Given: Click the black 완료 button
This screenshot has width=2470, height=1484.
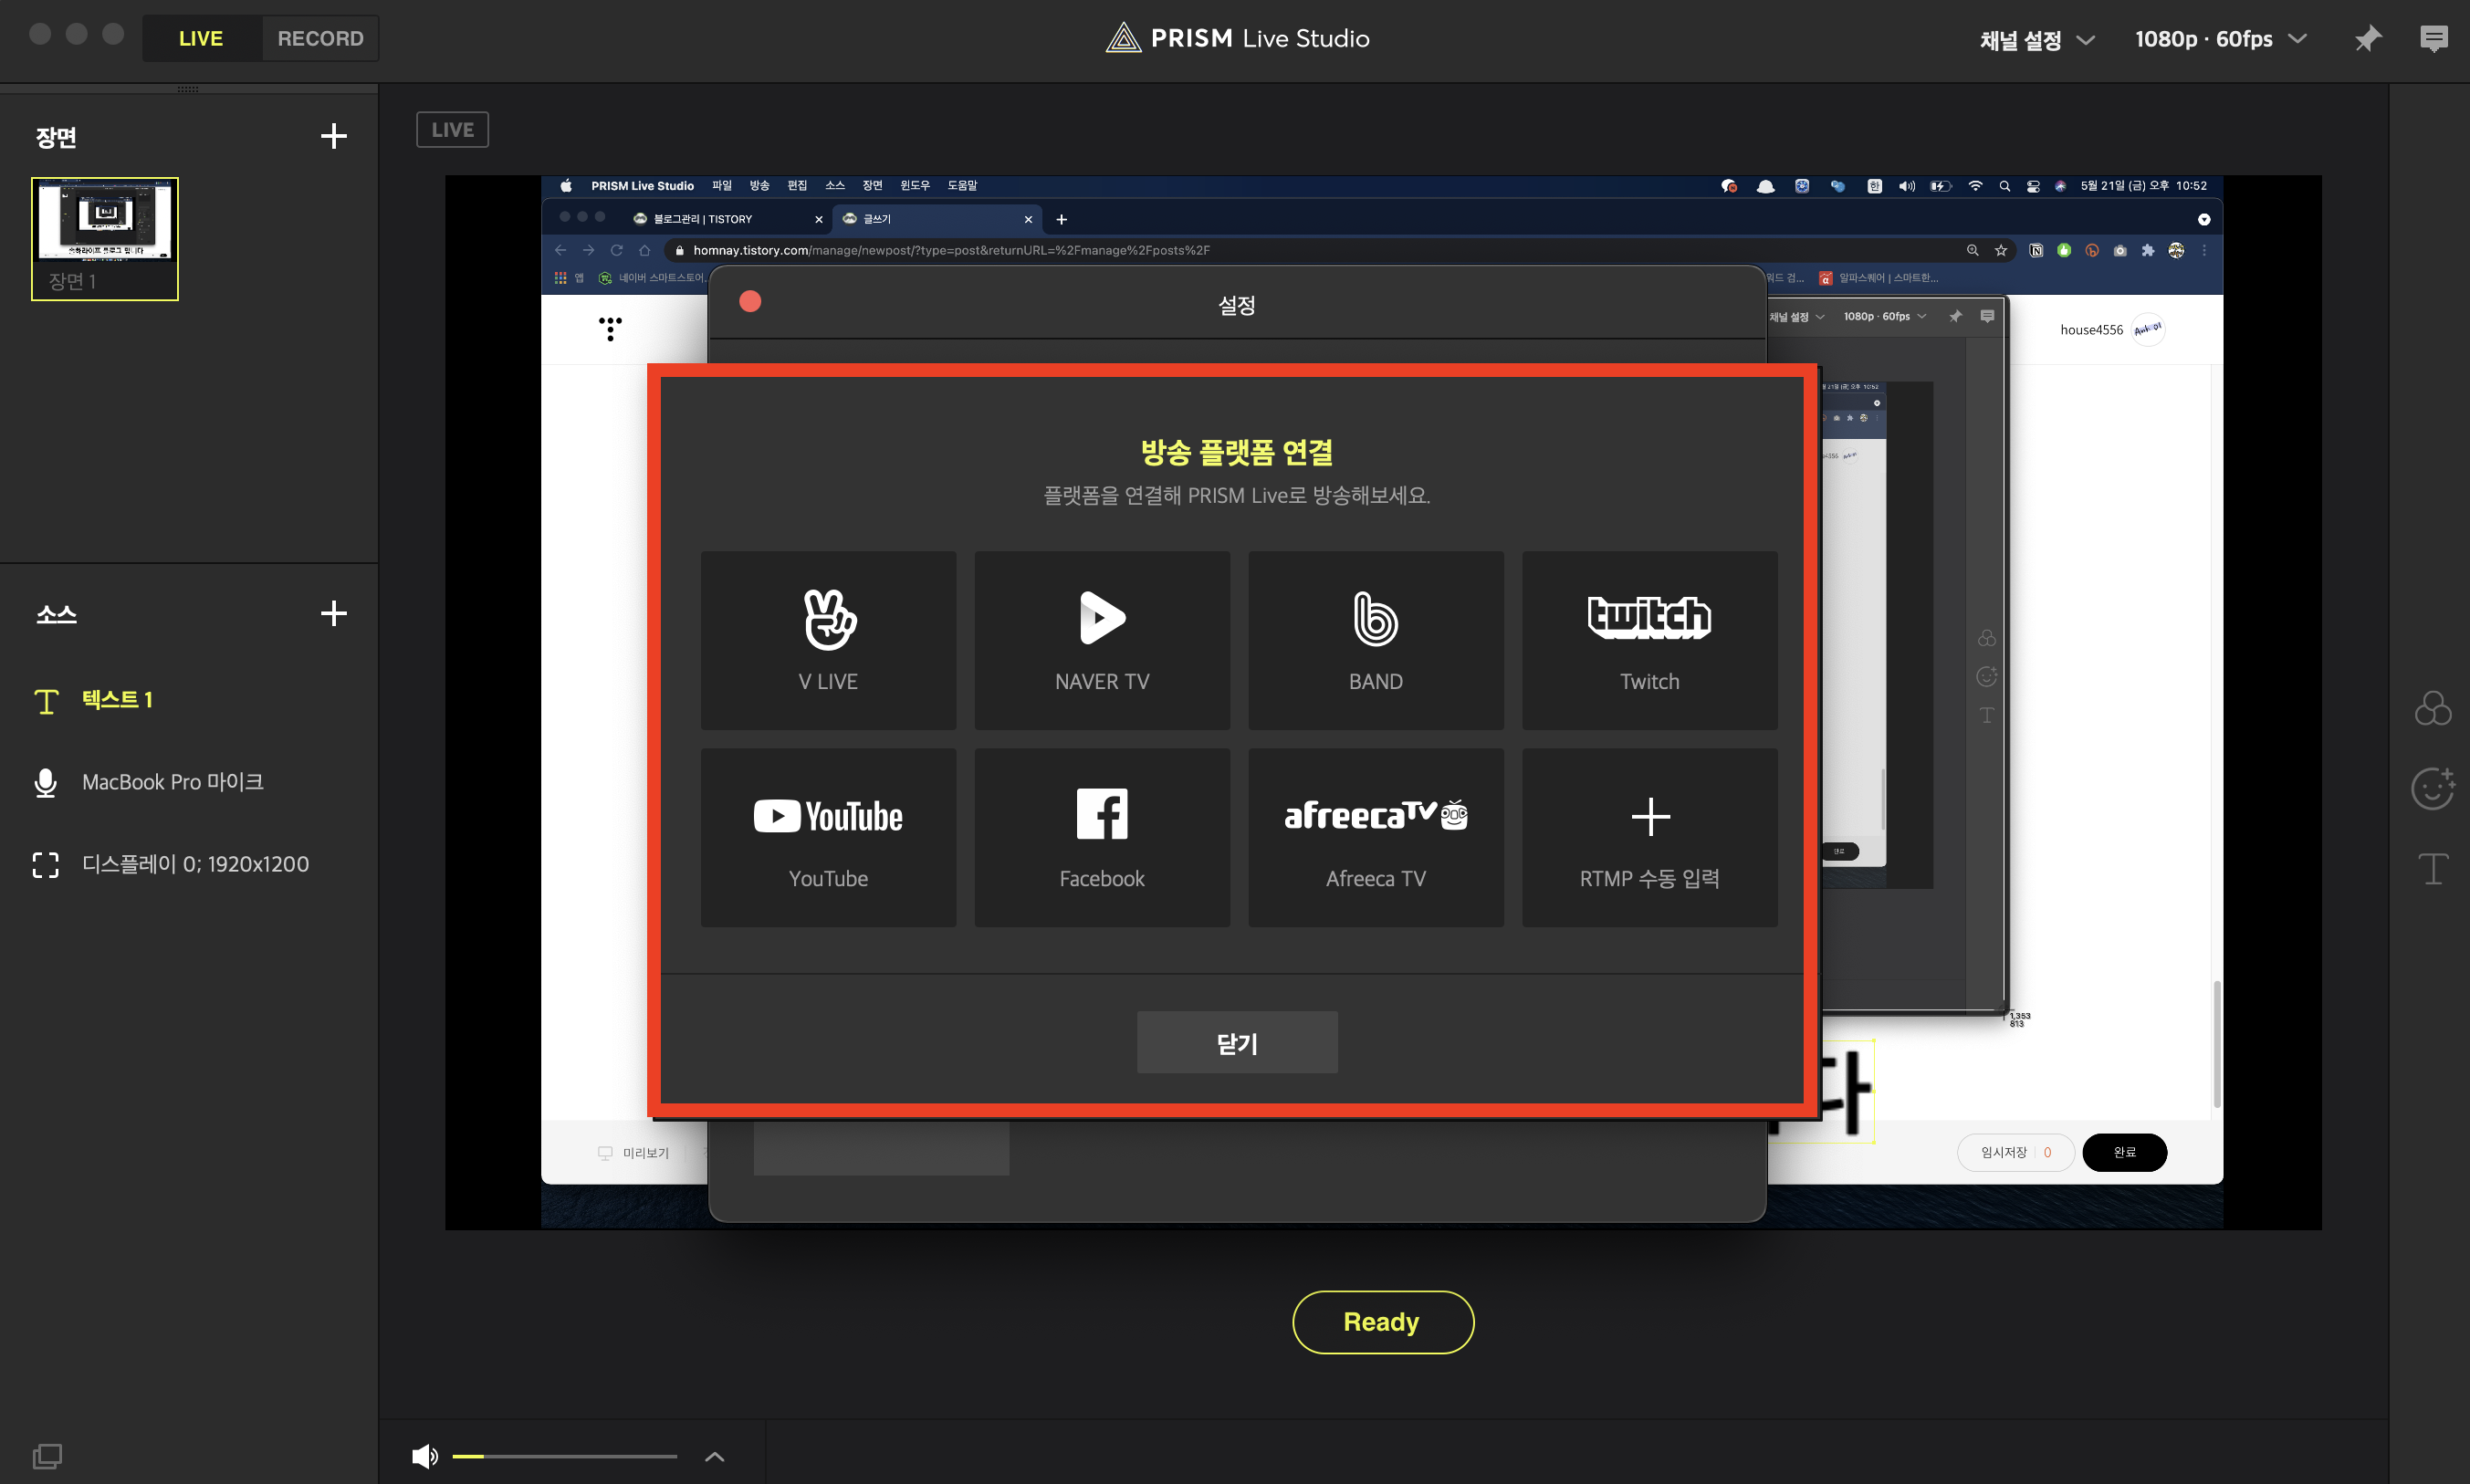Looking at the screenshot, I should coord(2124,1152).
